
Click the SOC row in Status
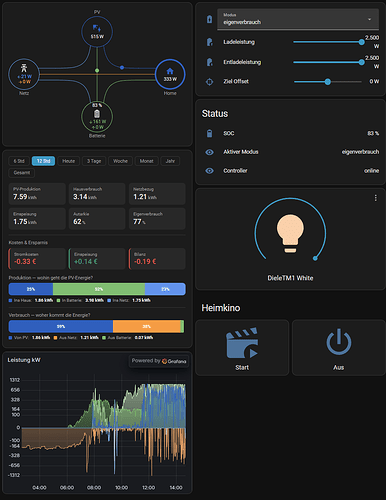[290, 133]
